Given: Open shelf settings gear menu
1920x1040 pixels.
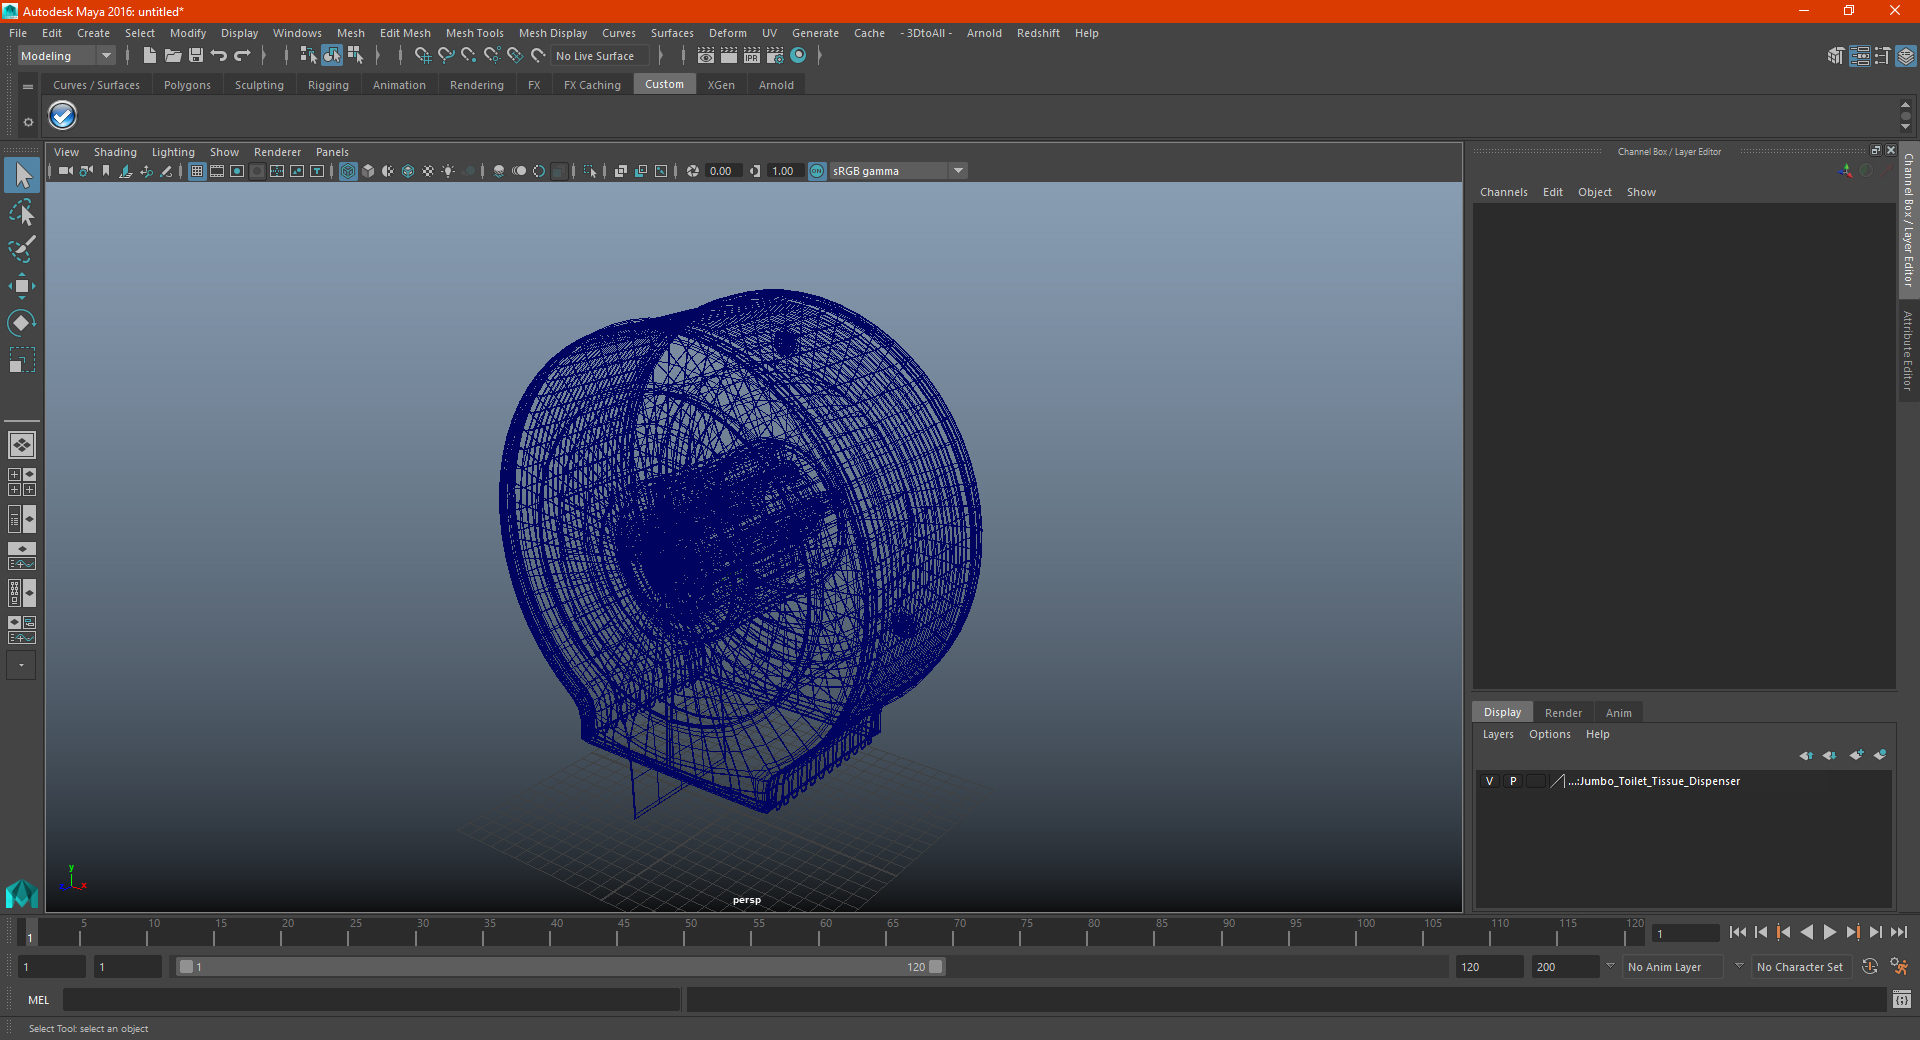Looking at the screenshot, I should click(x=28, y=122).
